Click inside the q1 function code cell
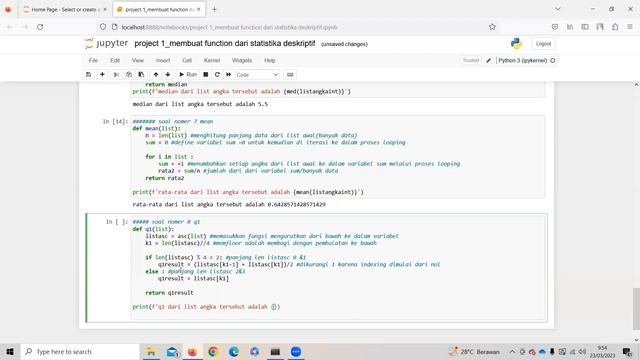The width and height of the screenshot is (640, 360). [x=338, y=268]
